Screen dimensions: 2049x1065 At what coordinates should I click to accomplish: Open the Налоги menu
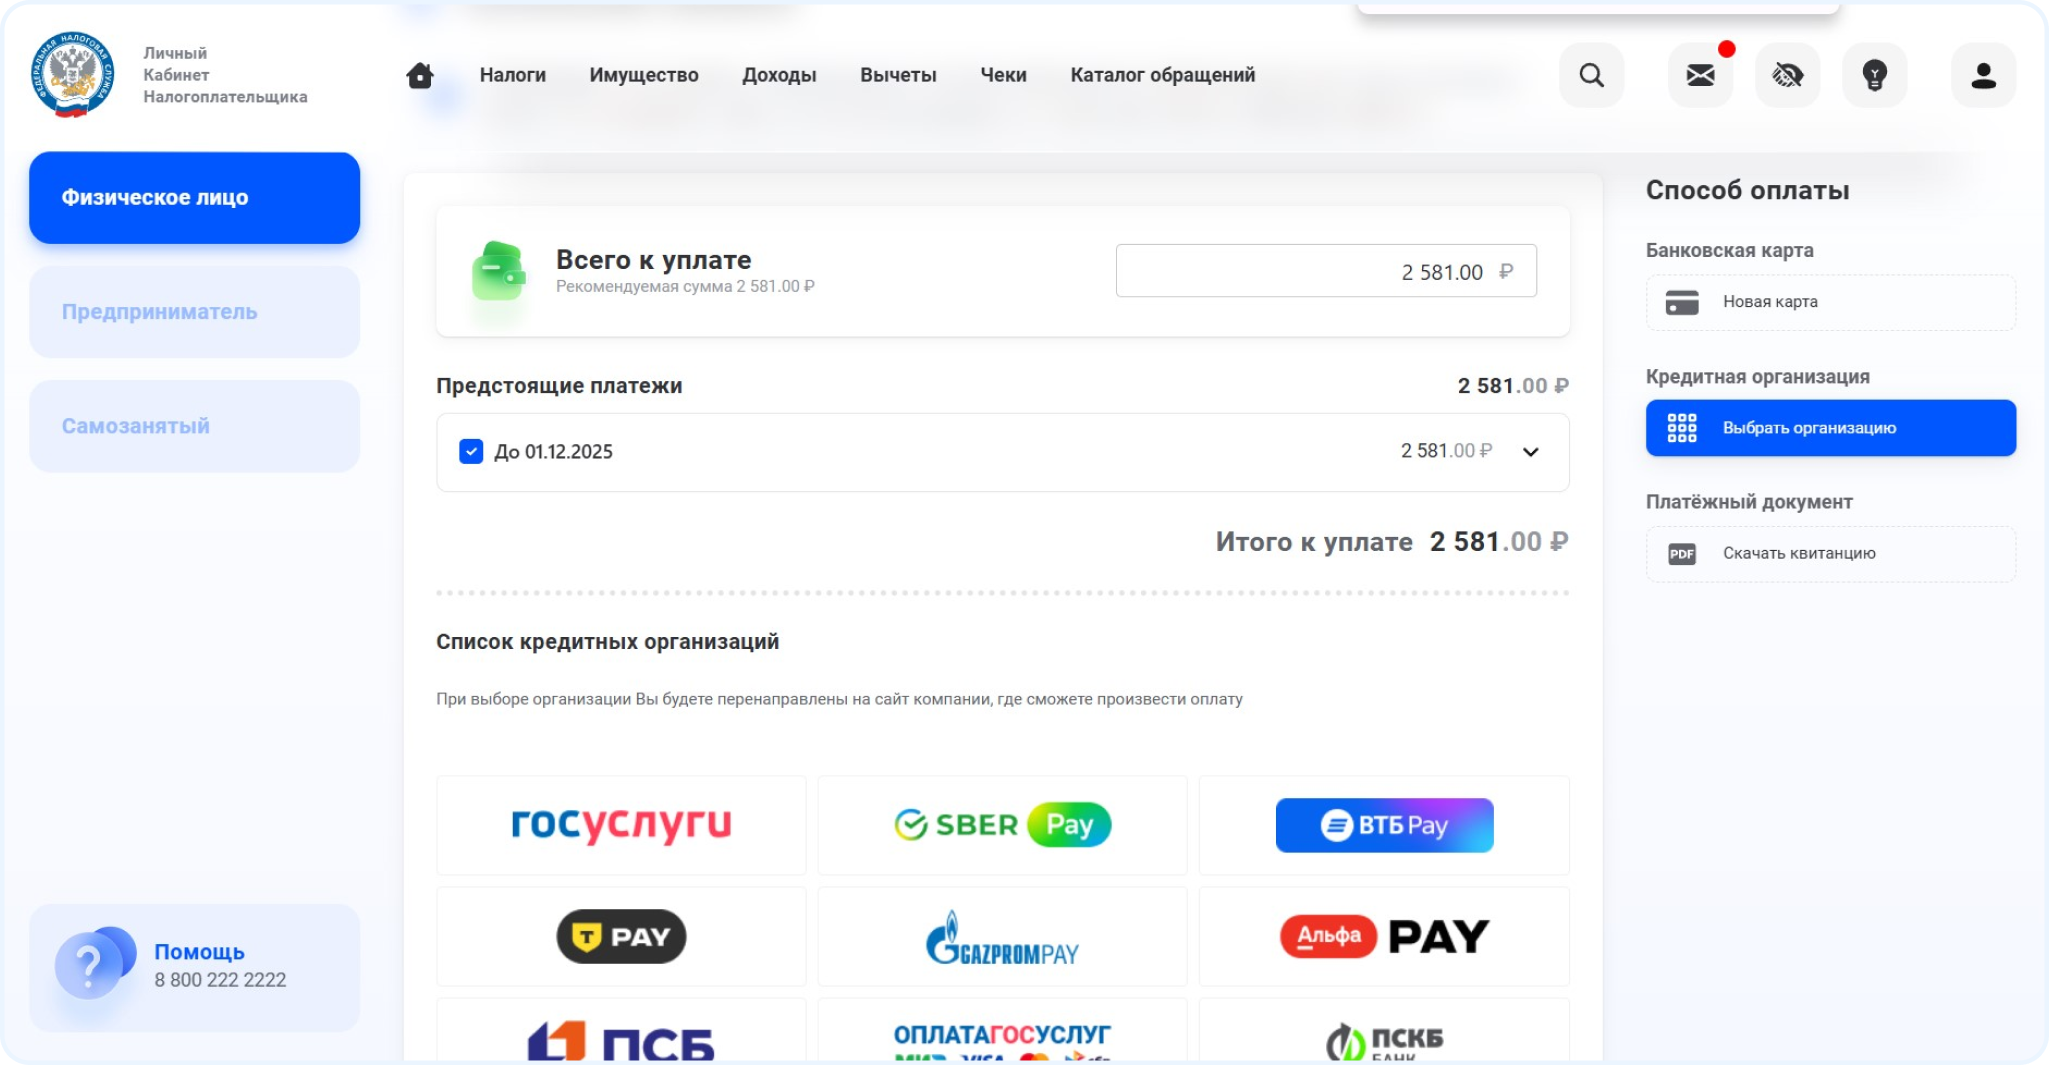pos(512,75)
